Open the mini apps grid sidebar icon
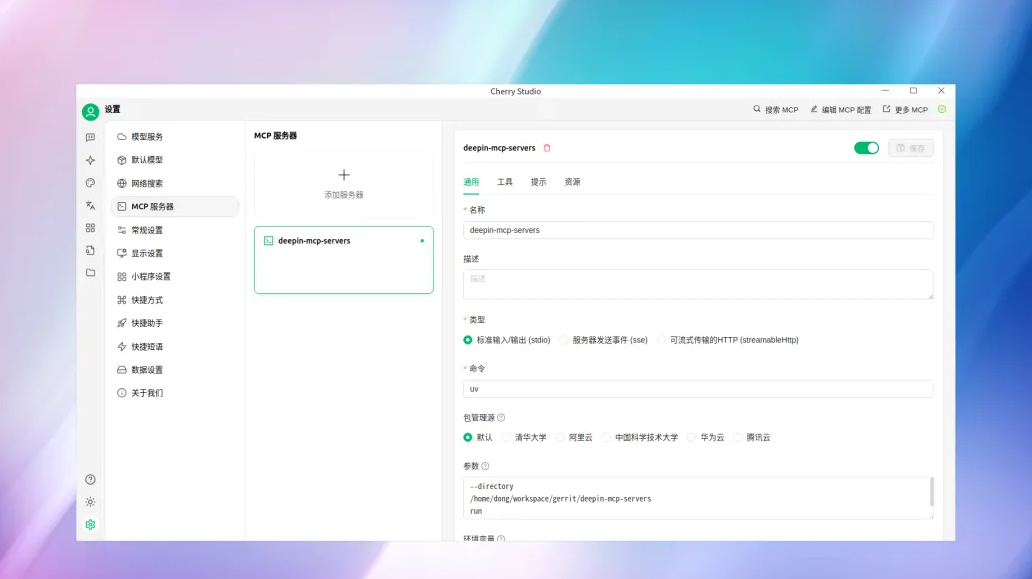Screen dimensions: 1032x579 (x=90, y=228)
